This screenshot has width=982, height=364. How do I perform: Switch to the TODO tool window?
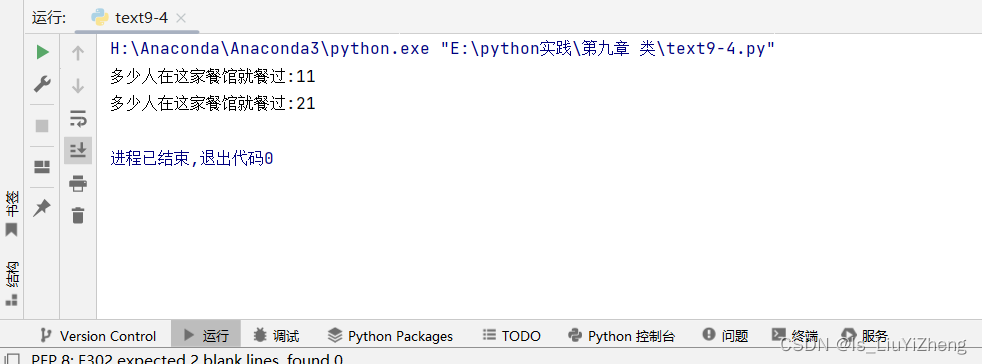click(x=512, y=336)
